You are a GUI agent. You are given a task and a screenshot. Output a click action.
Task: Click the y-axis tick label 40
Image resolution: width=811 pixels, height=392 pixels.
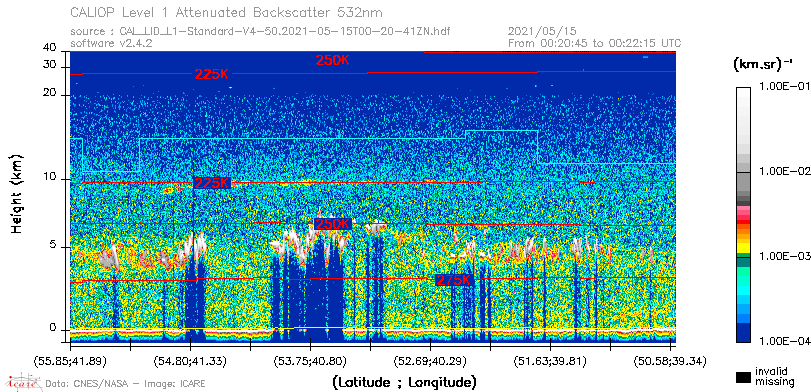[x=50, y=48]
